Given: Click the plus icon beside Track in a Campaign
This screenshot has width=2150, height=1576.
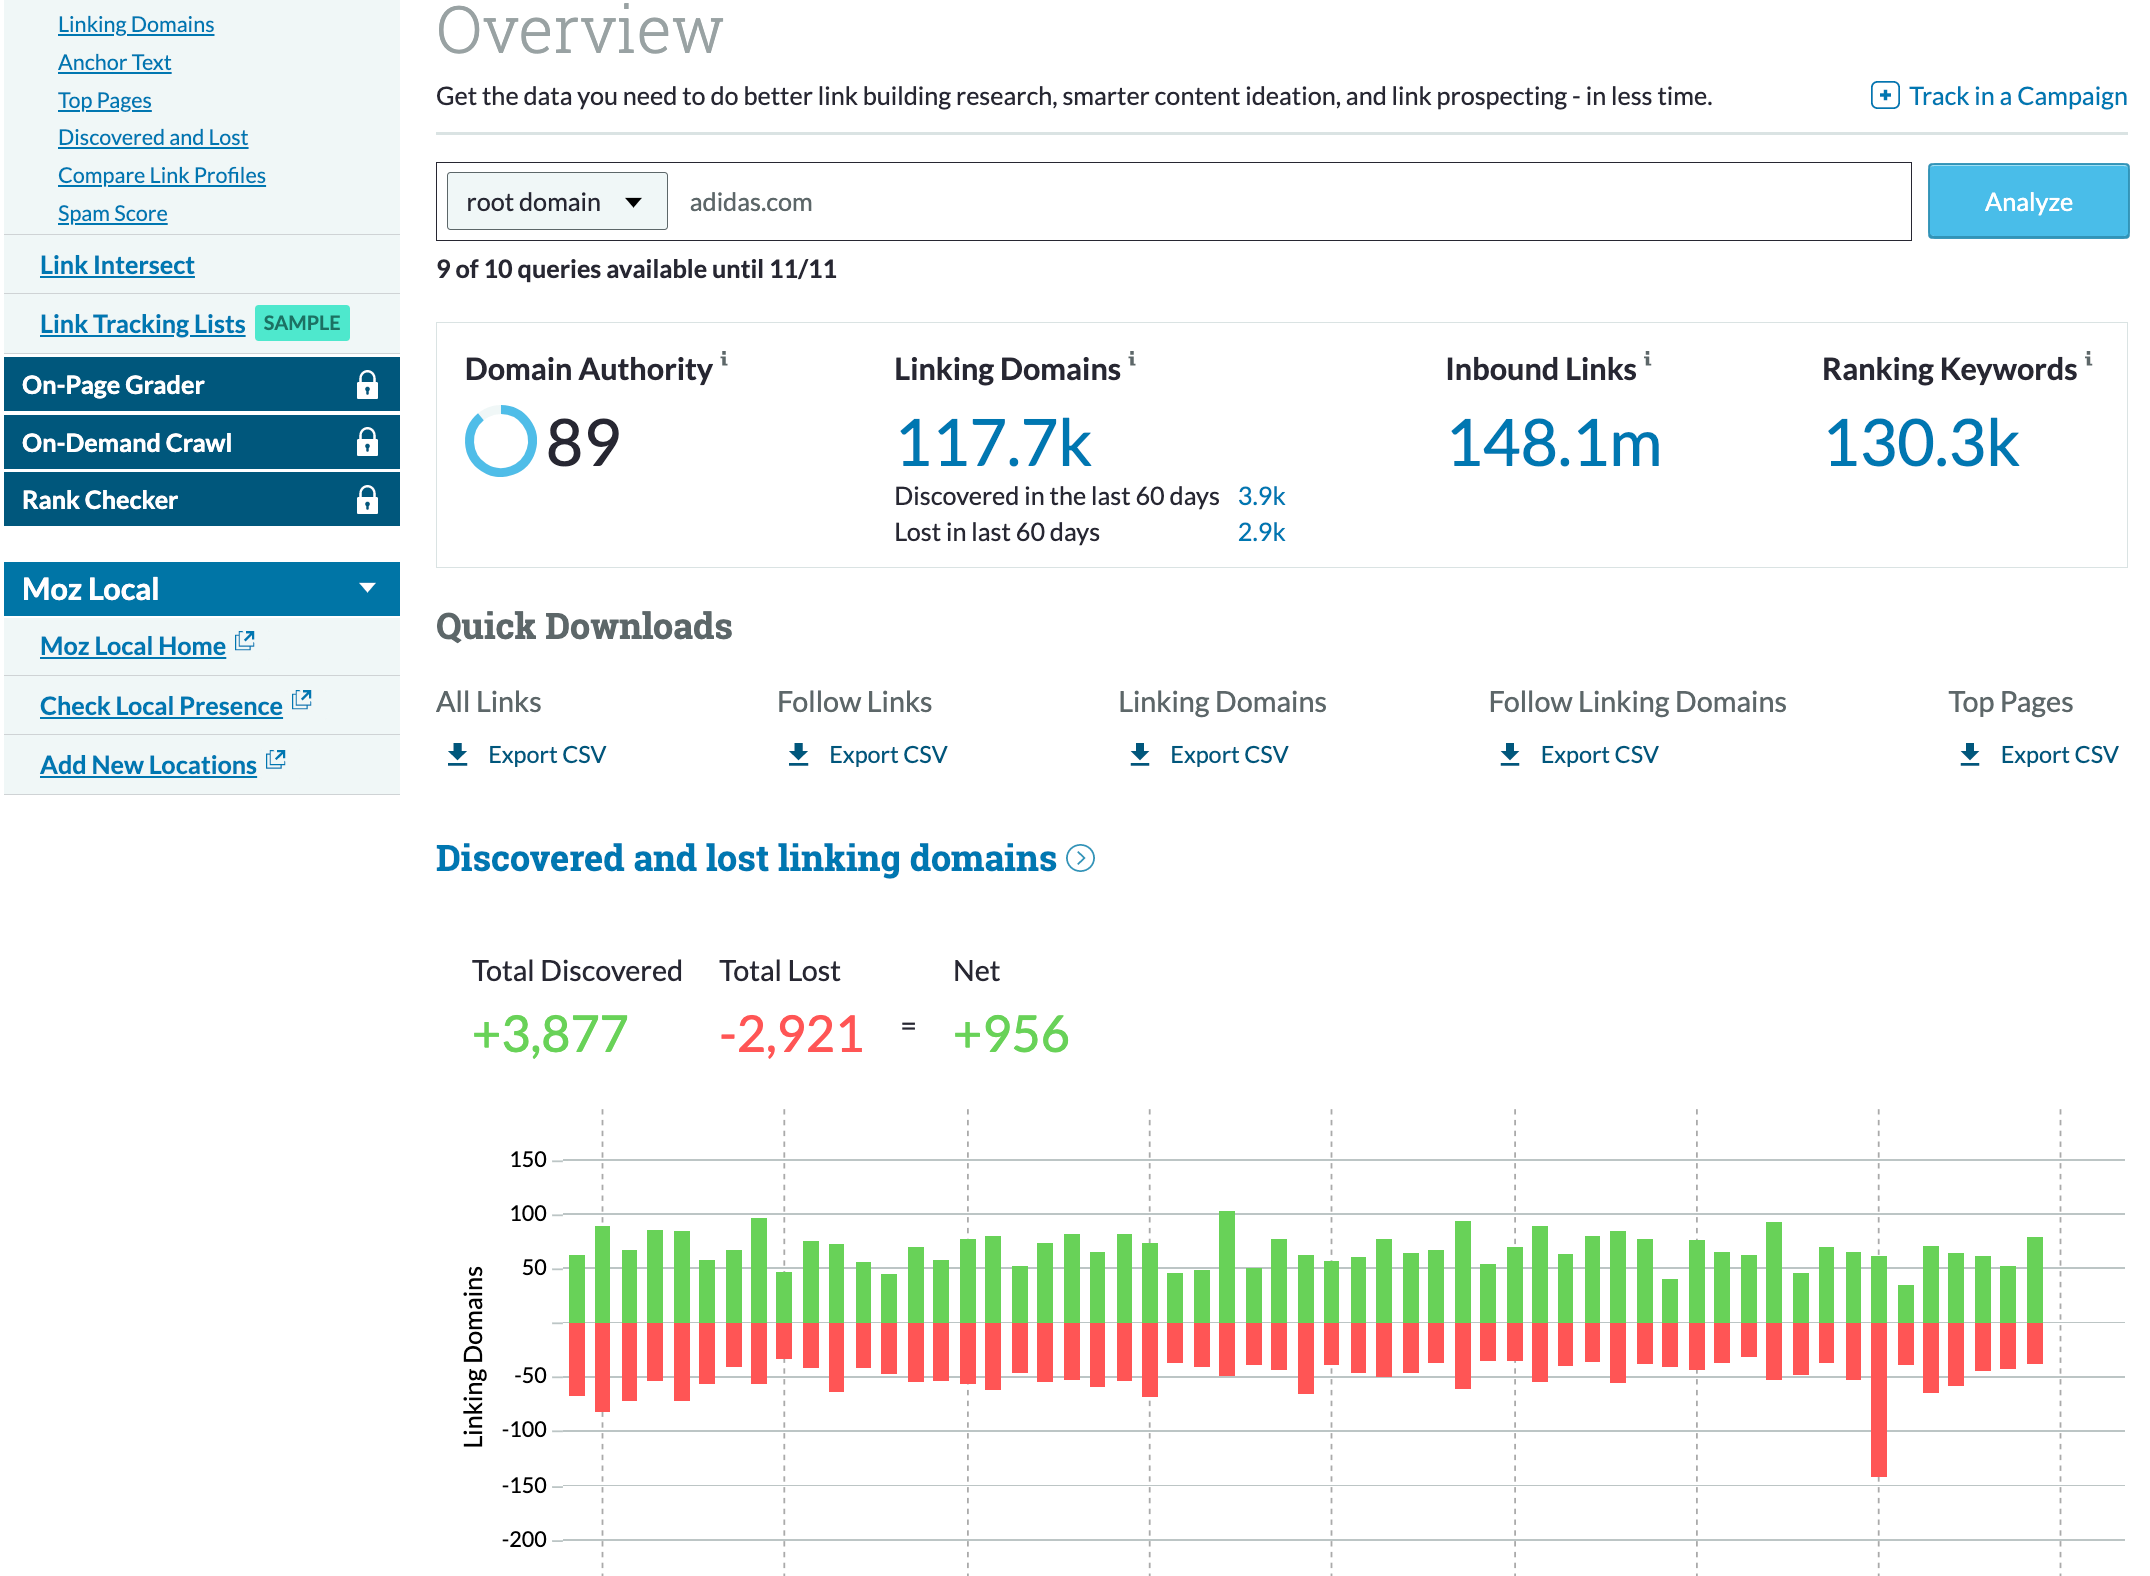Looking at the screenshot, I should [x=1884, y=96].
